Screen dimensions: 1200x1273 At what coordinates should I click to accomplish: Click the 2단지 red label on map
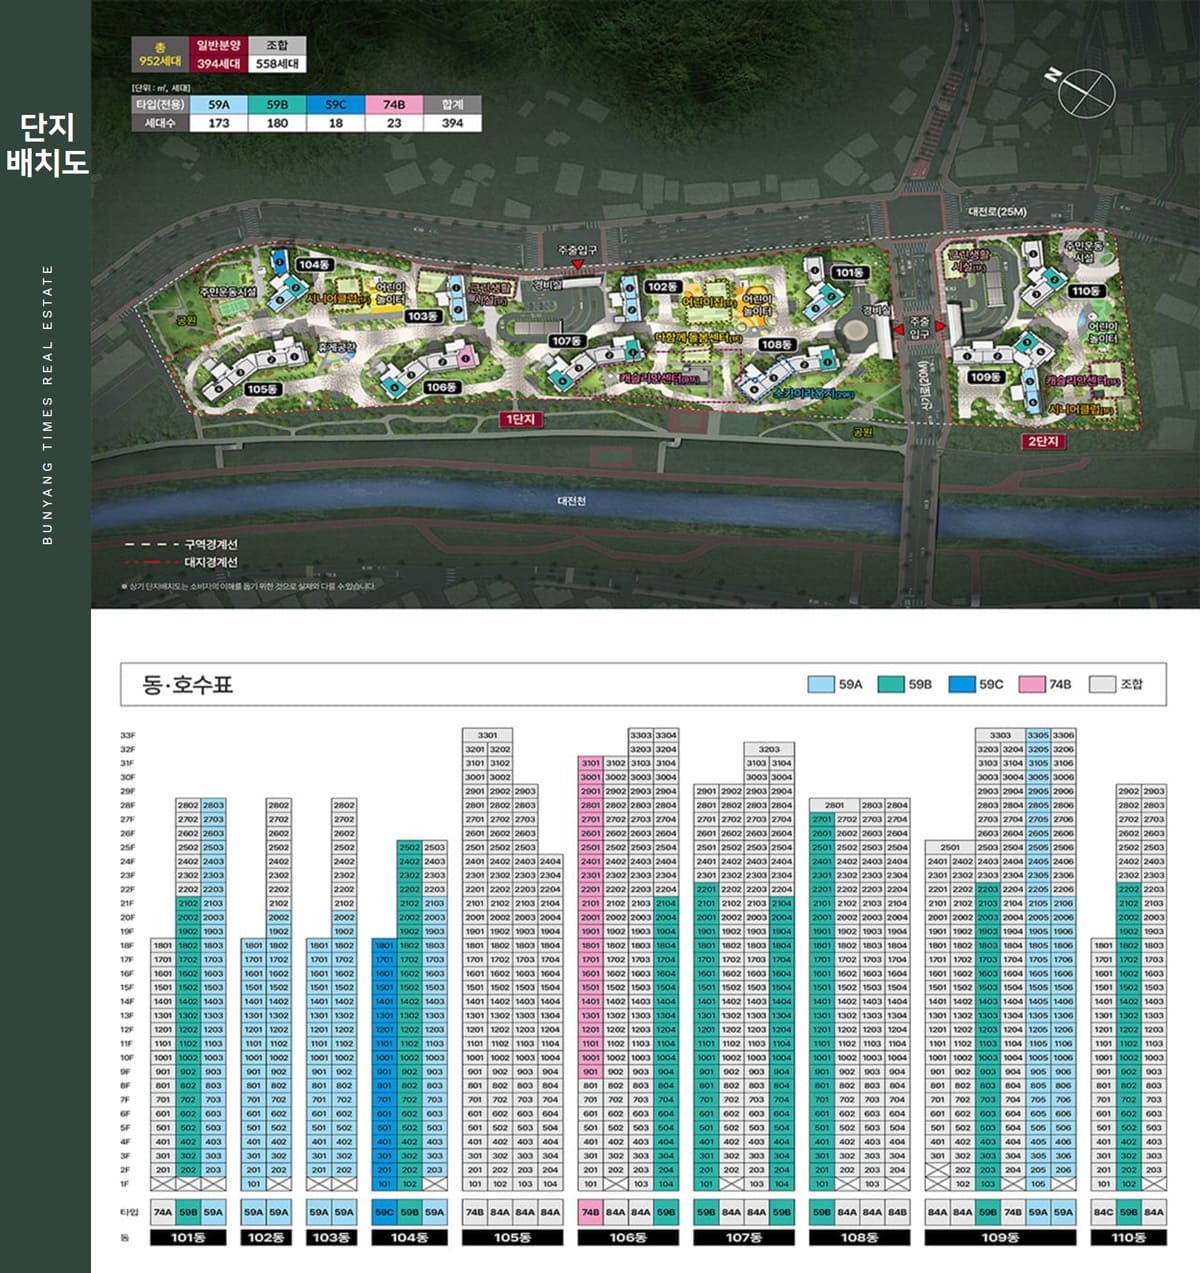(1042, 441)
